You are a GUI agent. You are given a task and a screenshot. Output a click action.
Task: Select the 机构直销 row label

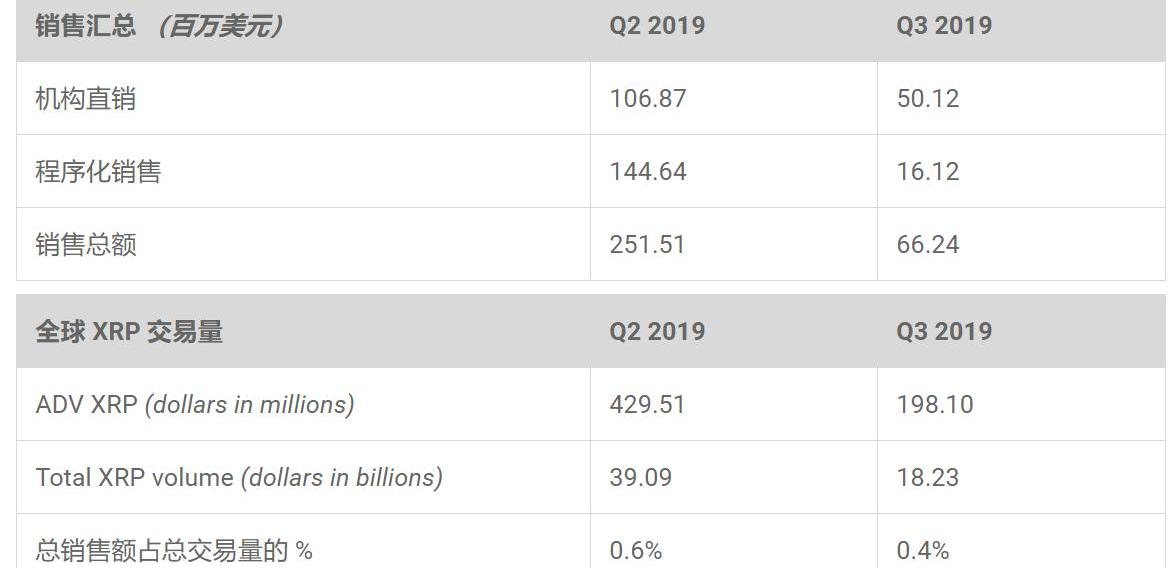(x=85, y=99)
